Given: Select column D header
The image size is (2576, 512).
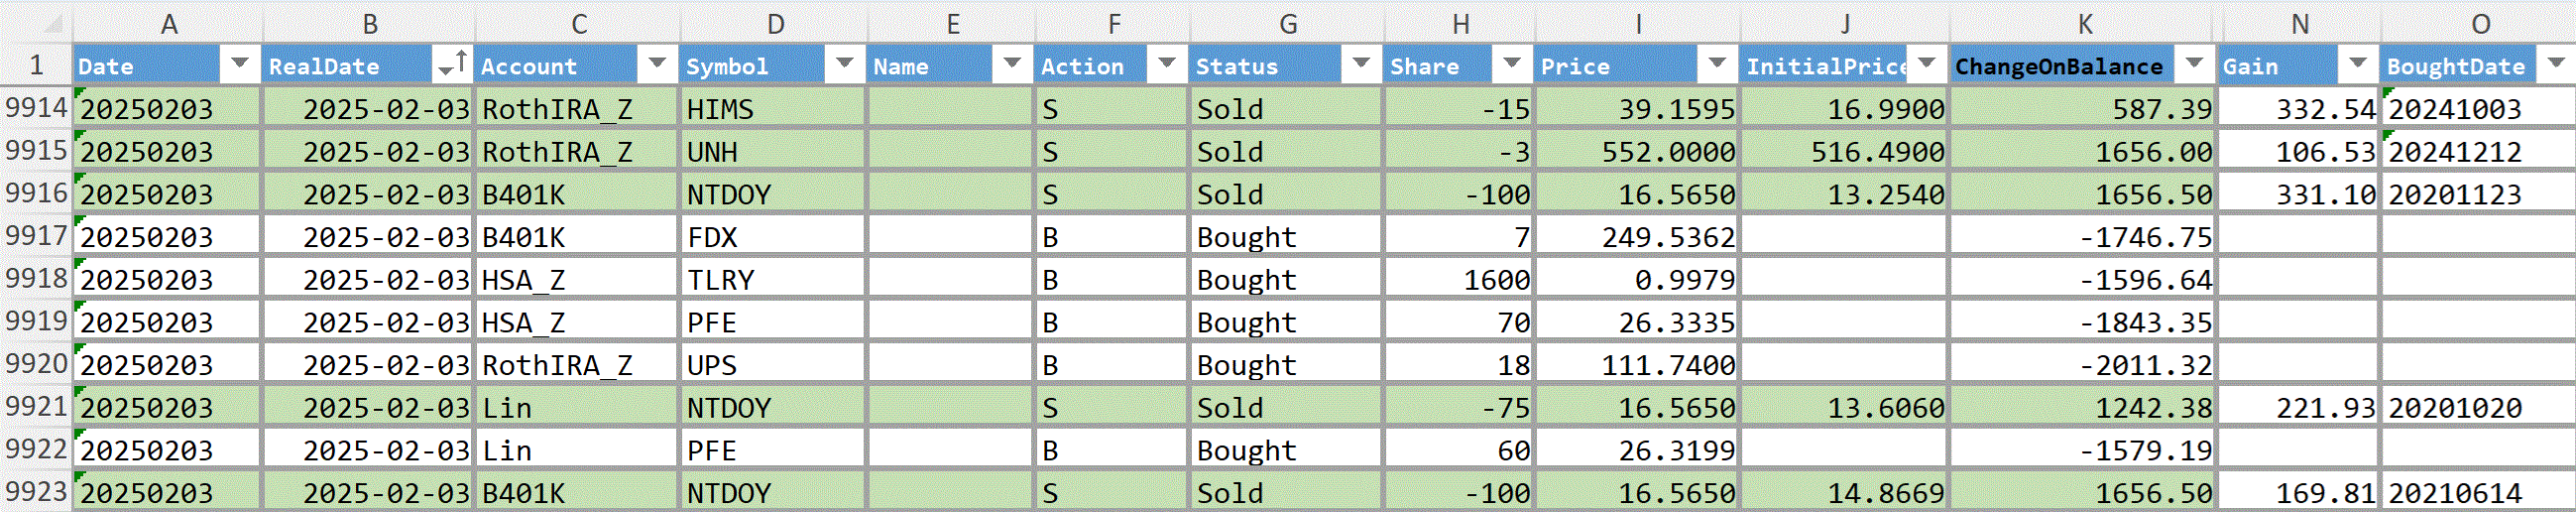Looking at the screenshot, I should coord(775,23).
